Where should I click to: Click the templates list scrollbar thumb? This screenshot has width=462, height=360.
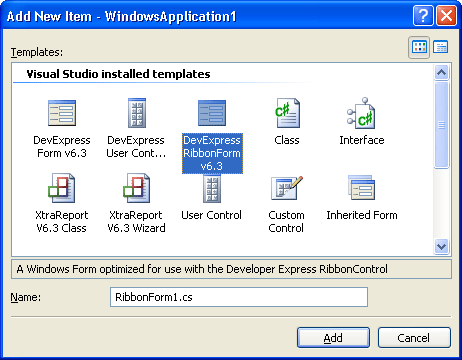(x=442, y=125)
